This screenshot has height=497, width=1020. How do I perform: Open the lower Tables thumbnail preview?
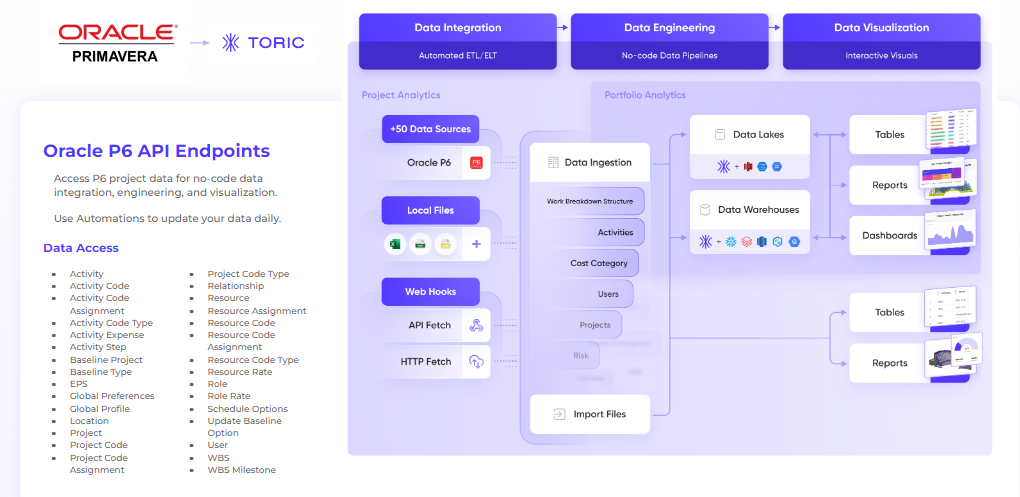tap(950, 306)
